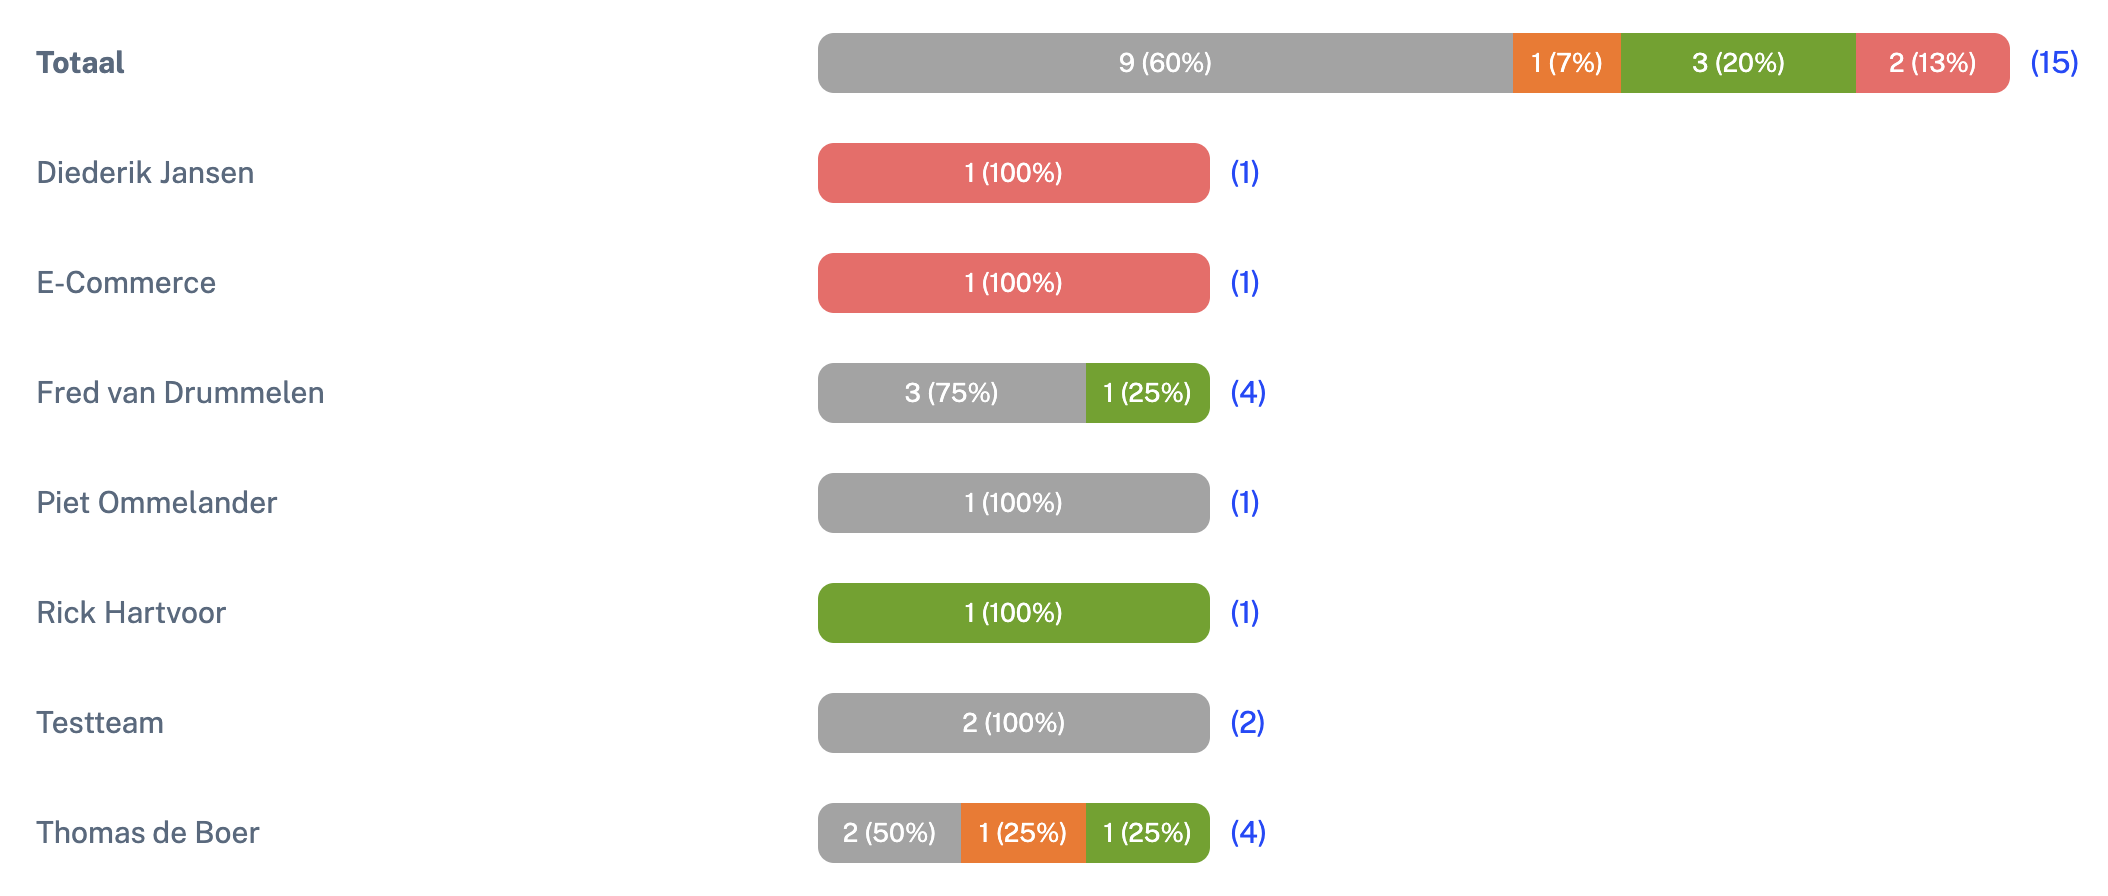Screen dimensions: 2108x896
Task: Click the Diederik Jansen red 1 (100%) bar
Action: click(1014, 173)
